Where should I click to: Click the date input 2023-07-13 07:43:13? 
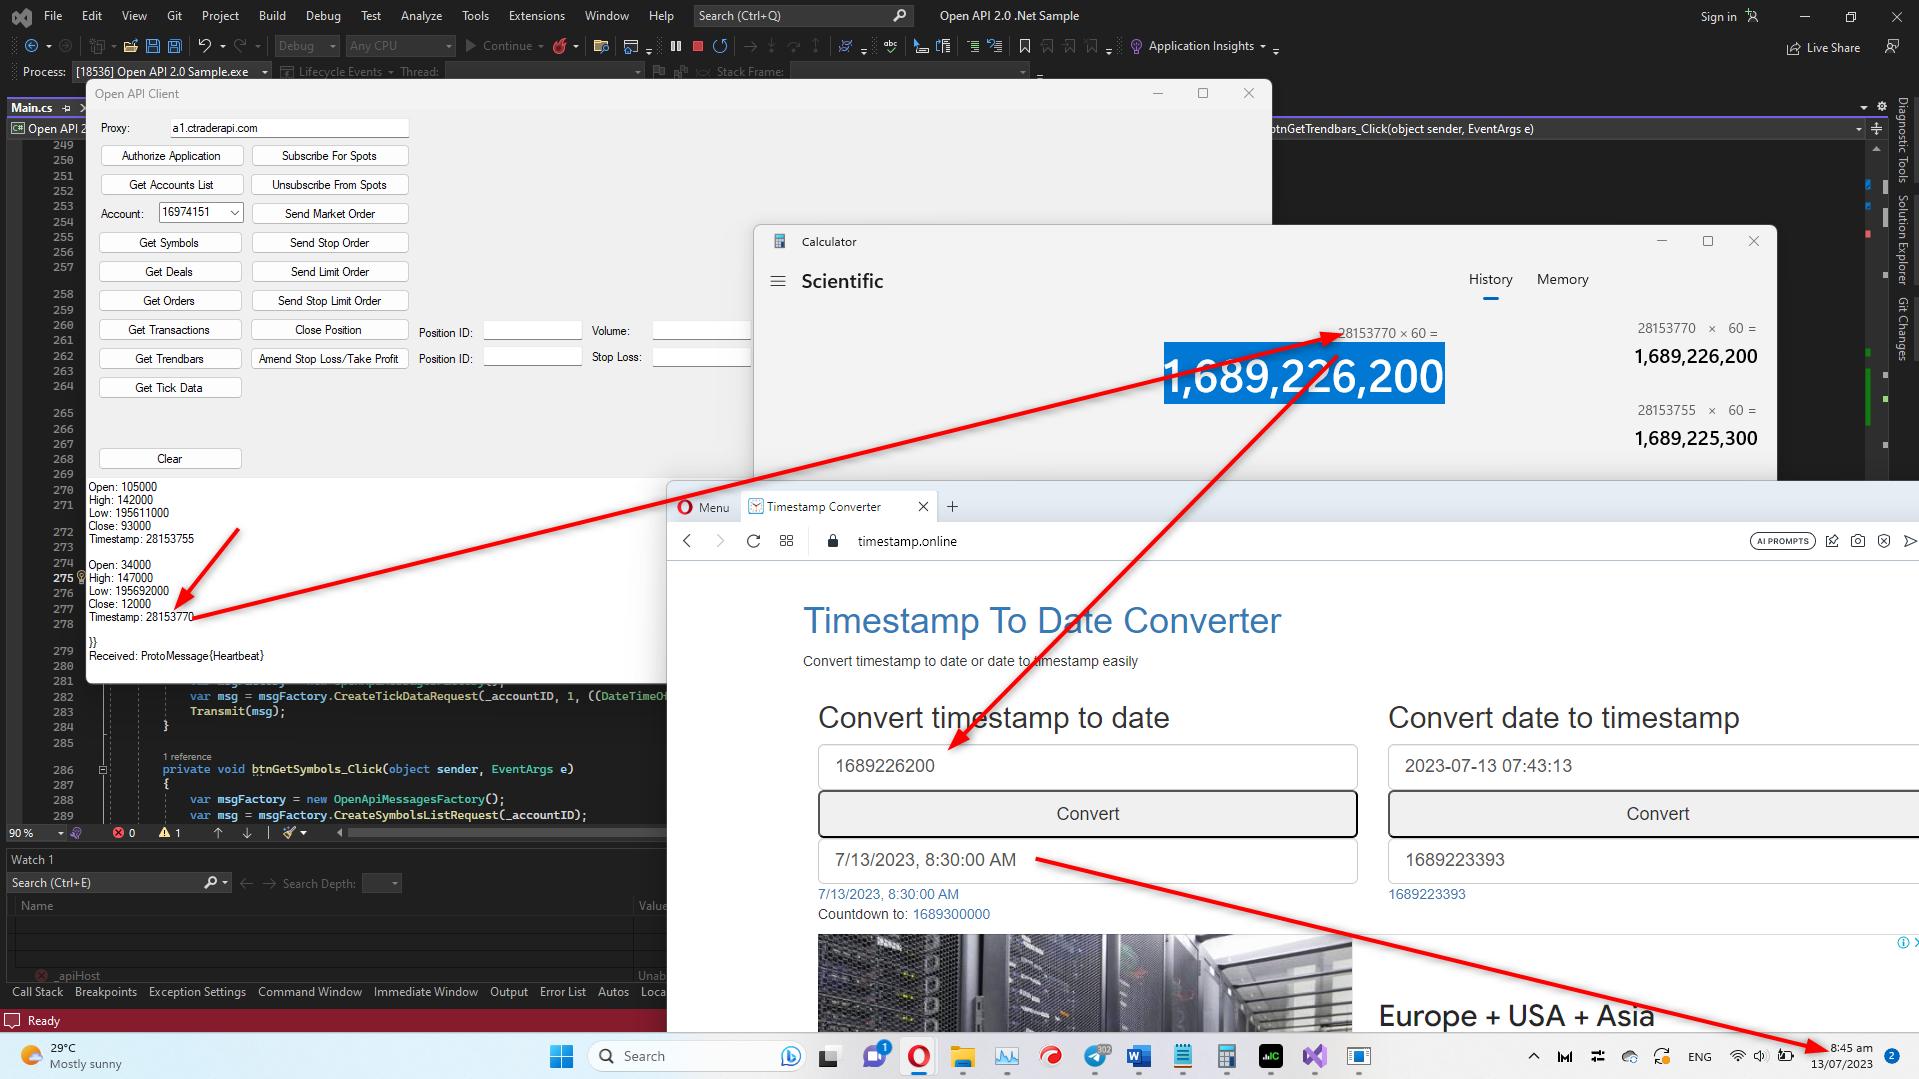coord(1653,766)
